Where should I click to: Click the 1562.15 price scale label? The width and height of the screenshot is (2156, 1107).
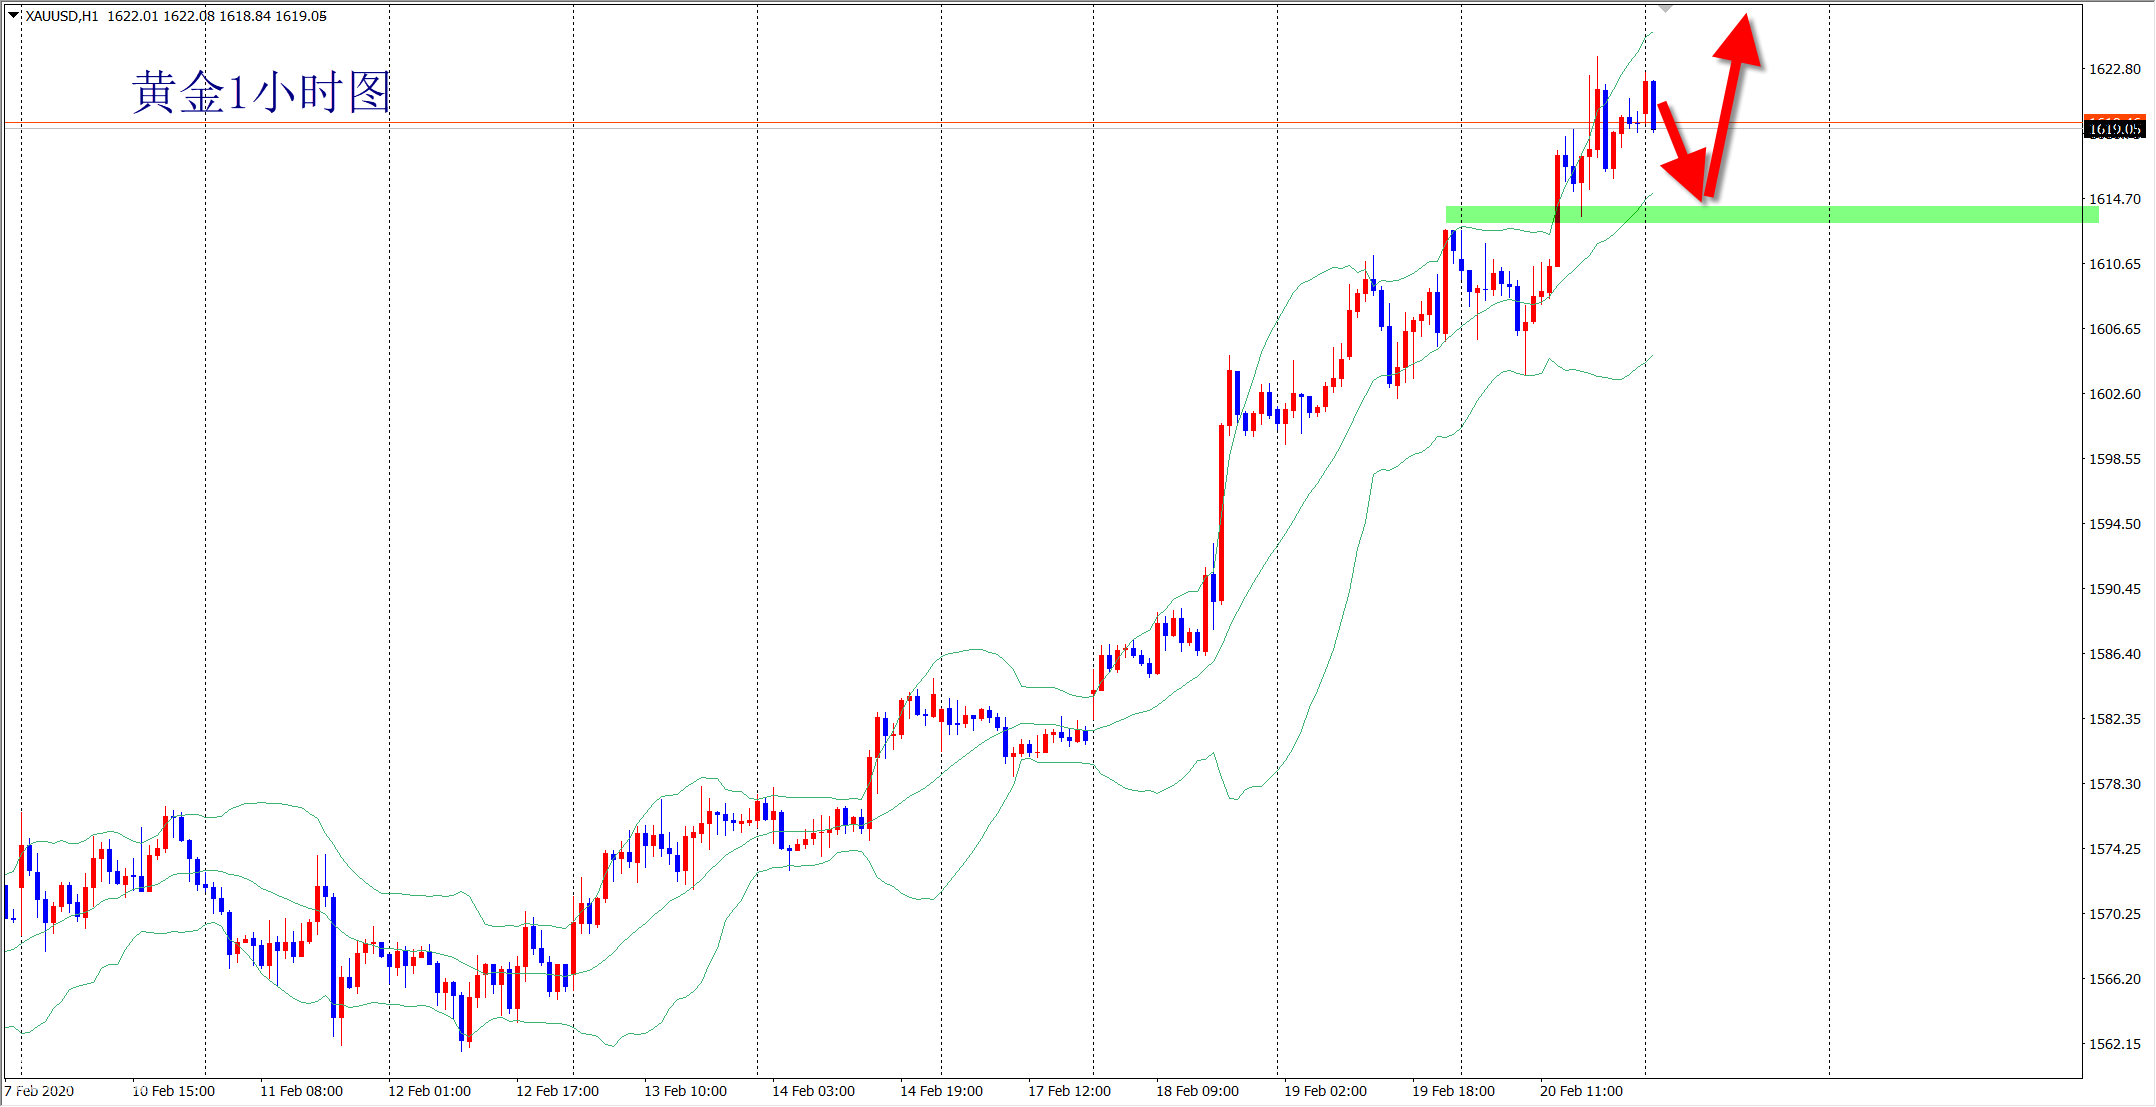point(2114,1044)
